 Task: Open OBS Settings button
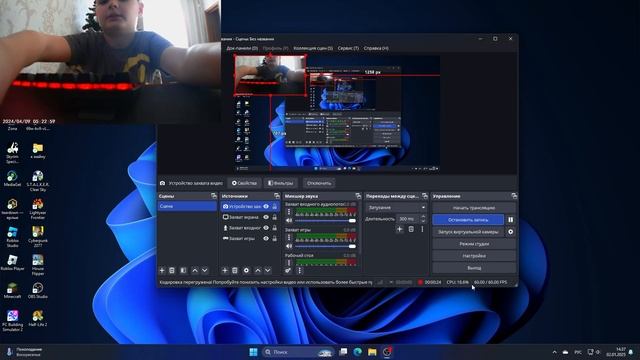(474, 256)
